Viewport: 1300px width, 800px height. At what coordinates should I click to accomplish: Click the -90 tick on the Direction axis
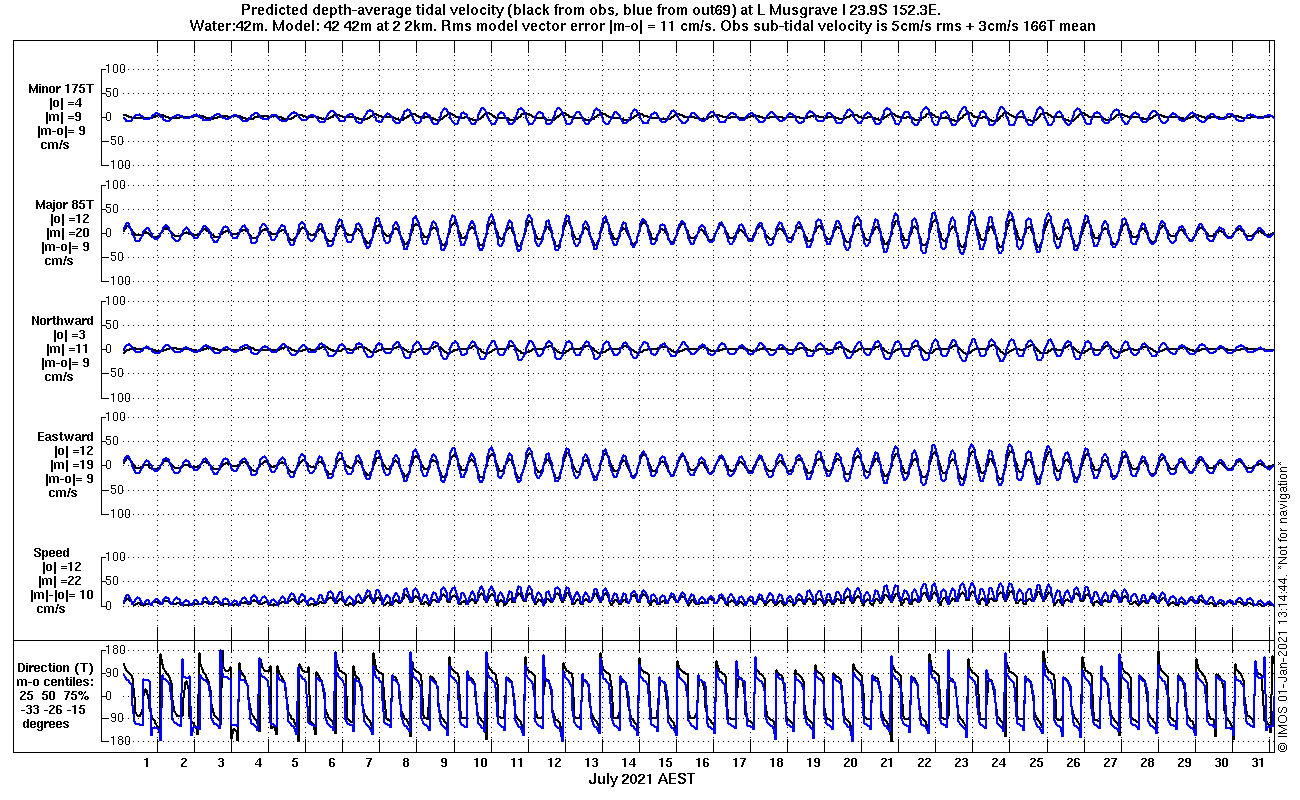(114, 718)
